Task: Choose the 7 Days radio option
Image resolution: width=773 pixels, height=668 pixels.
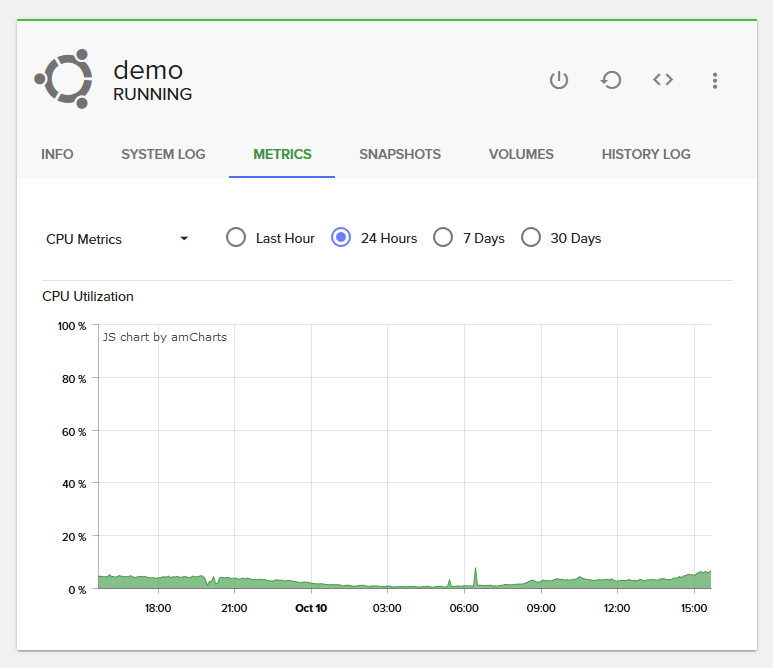Action: pyautogui.click(x=443, y=238)
